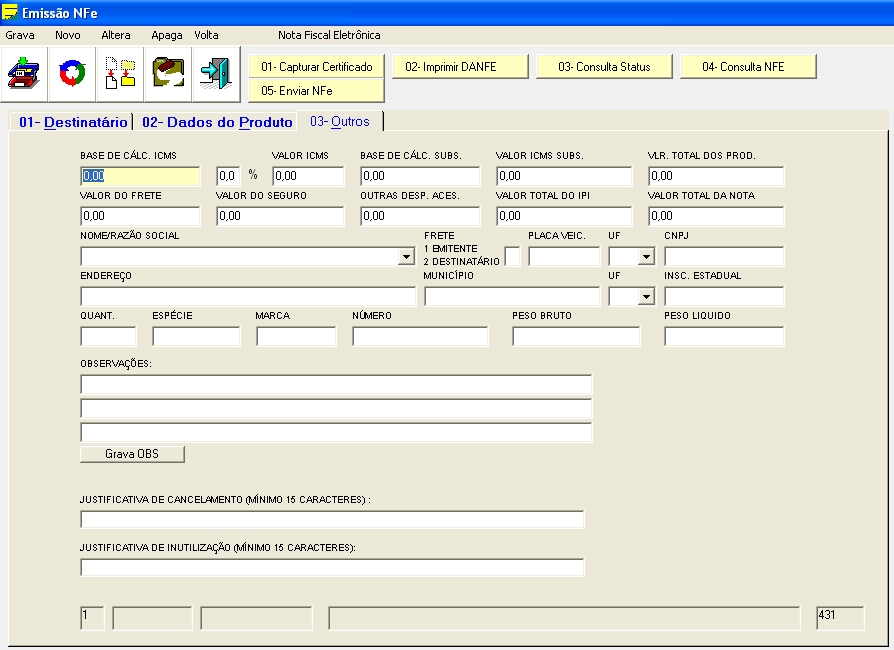Focus the Valor do Frete field

(x=140, y=217)
